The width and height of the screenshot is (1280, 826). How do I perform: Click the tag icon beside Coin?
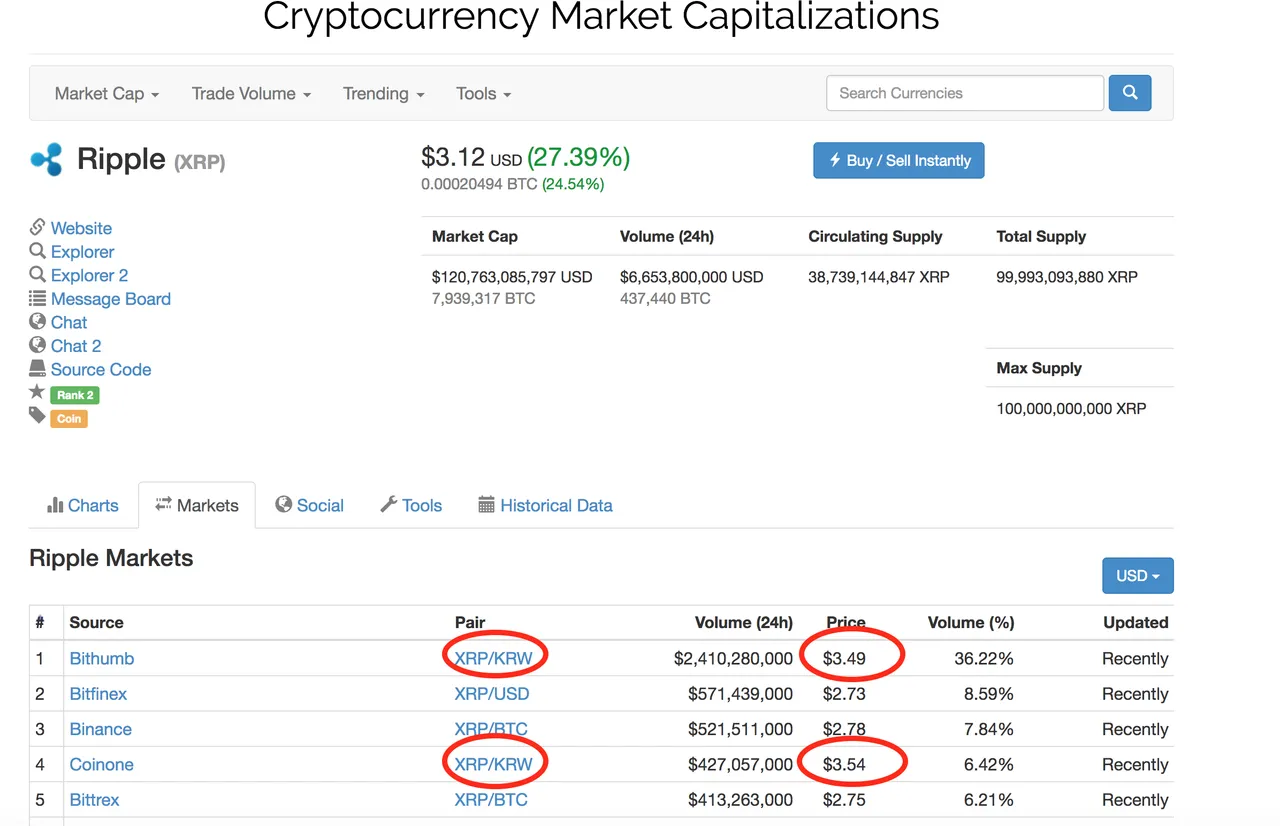(38, 415)
